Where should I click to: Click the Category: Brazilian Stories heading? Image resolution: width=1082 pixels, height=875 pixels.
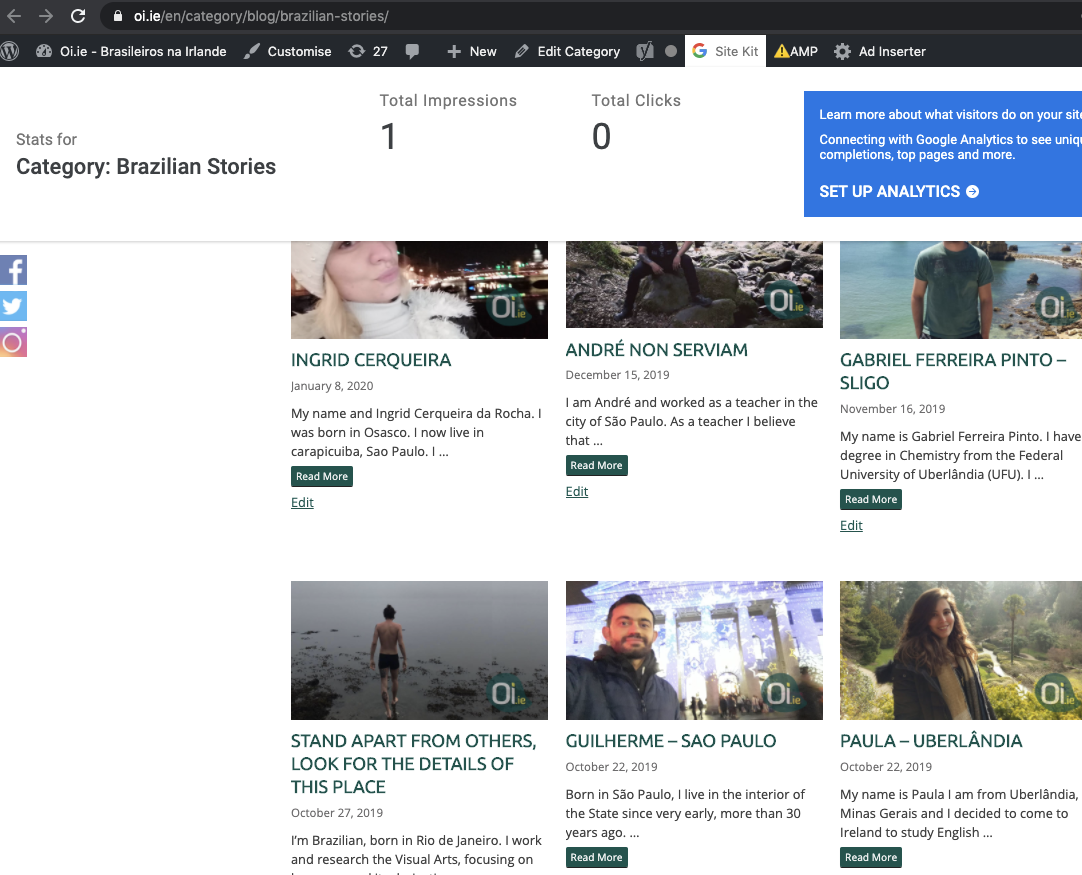146,166
